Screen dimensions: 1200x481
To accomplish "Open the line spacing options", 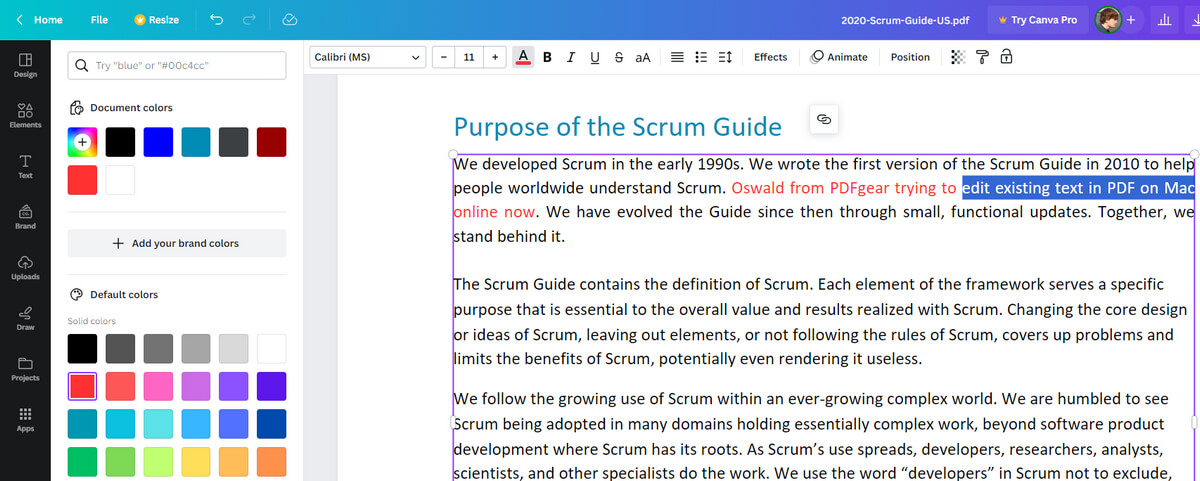I will [725, 57].
